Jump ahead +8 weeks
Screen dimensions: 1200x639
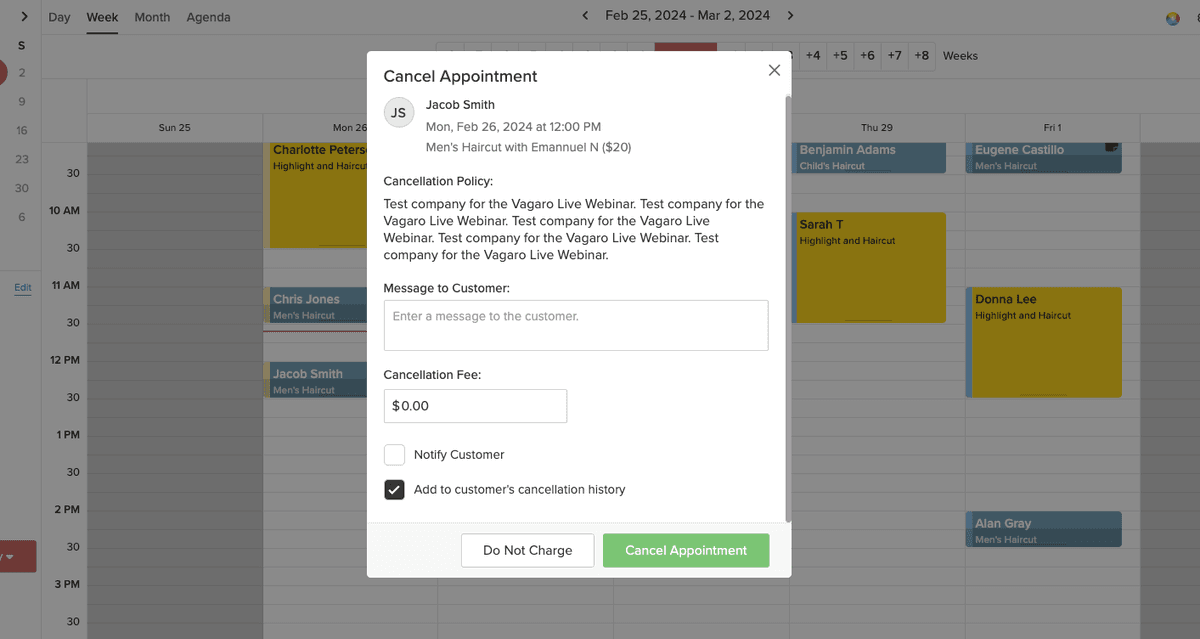pos(921,56)
